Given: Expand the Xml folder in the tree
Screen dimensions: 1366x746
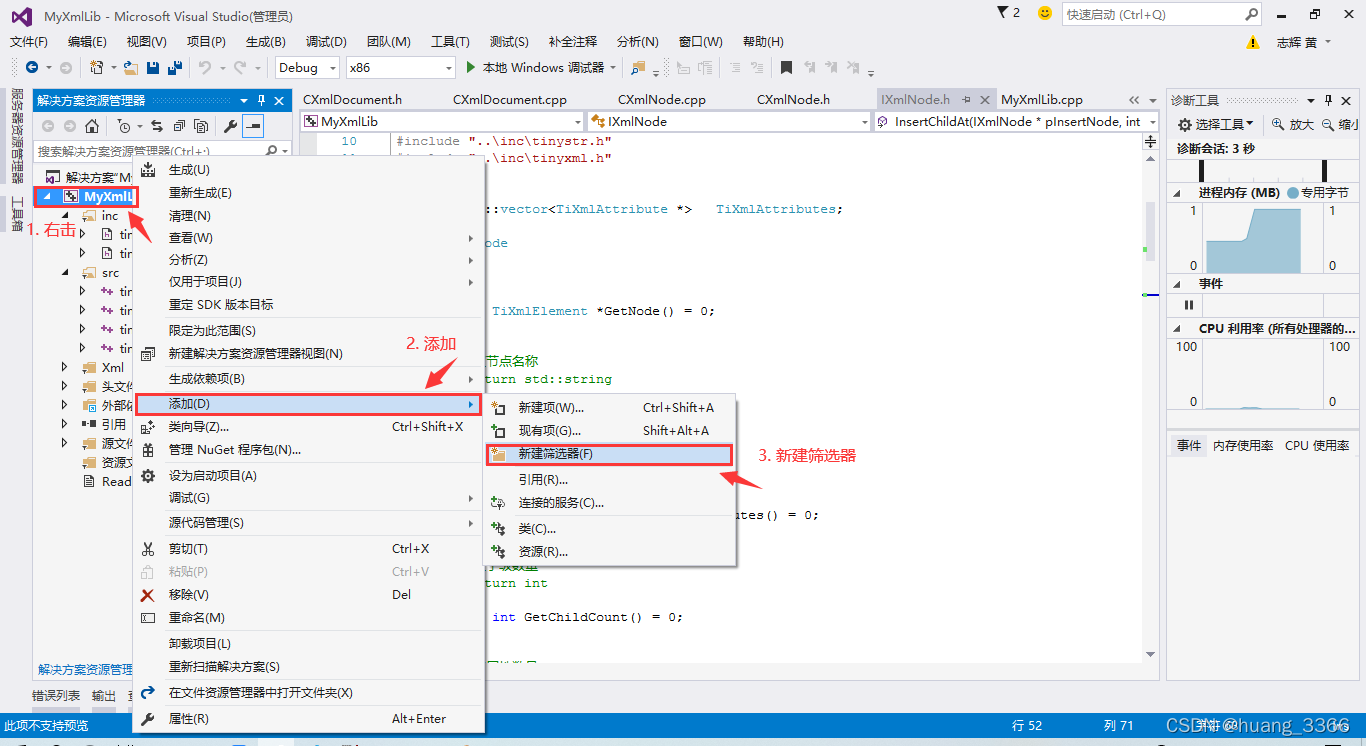Looking at the screenshot, I should [x=65, y=367].
